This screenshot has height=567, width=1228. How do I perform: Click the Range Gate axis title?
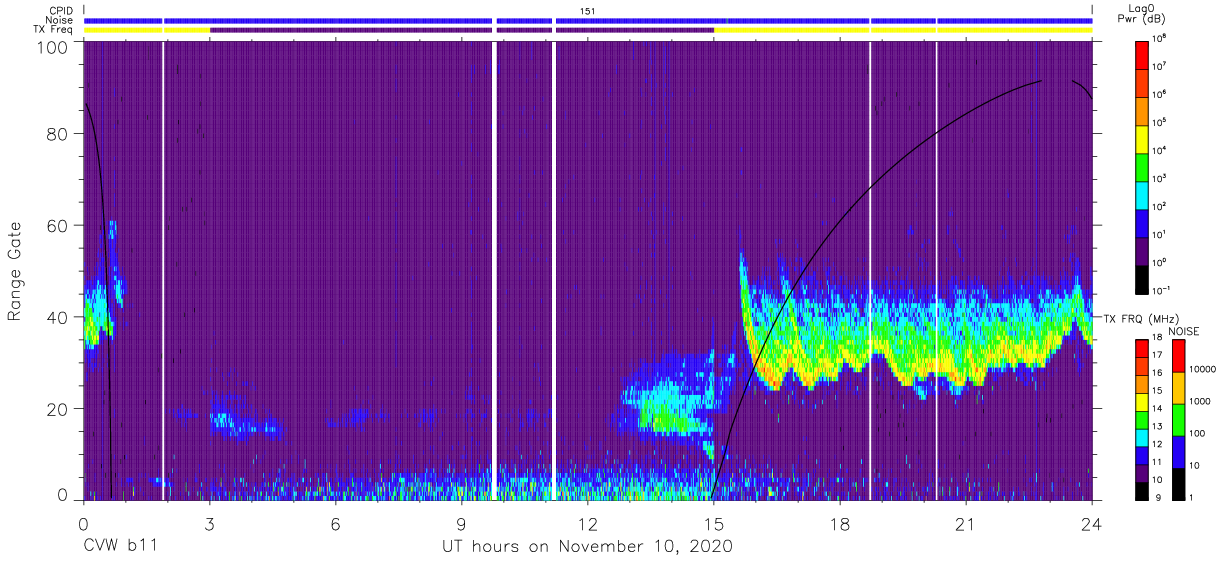click(x=15, y=271)
